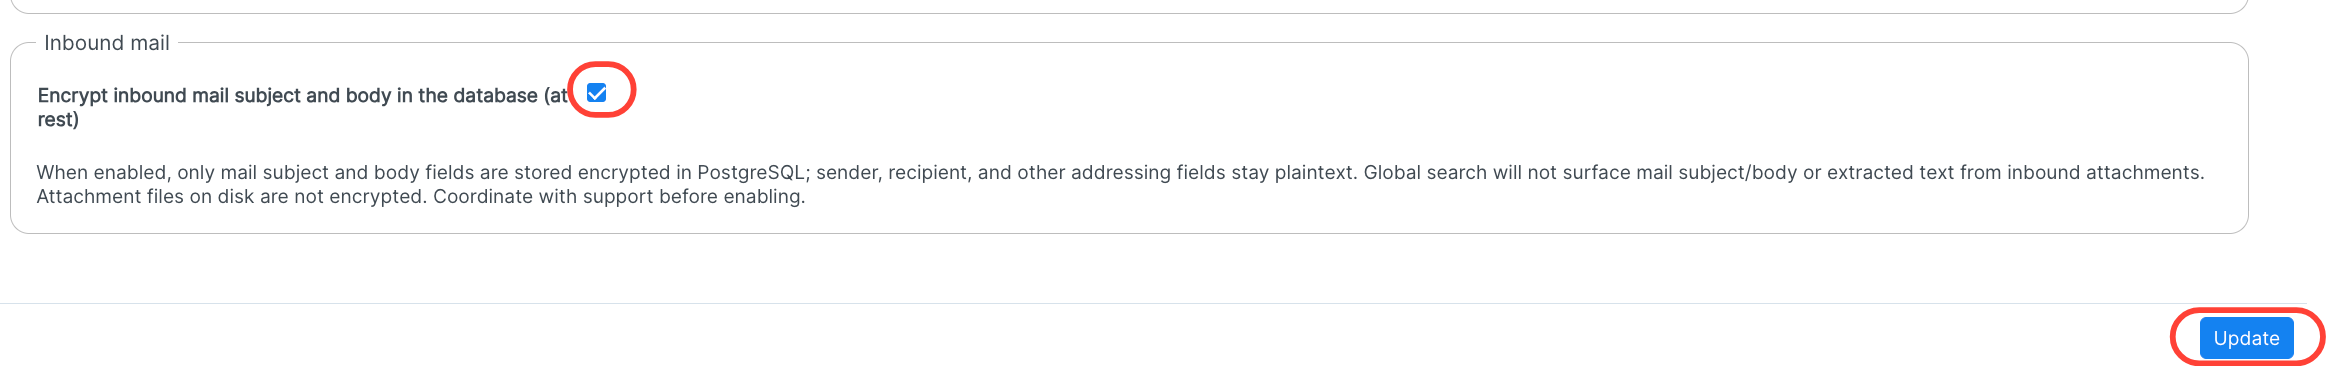Screen dimensions: 2330x366
Task: Click the word 'PostgreSQL' in the help text
Action: pos(751,172)
